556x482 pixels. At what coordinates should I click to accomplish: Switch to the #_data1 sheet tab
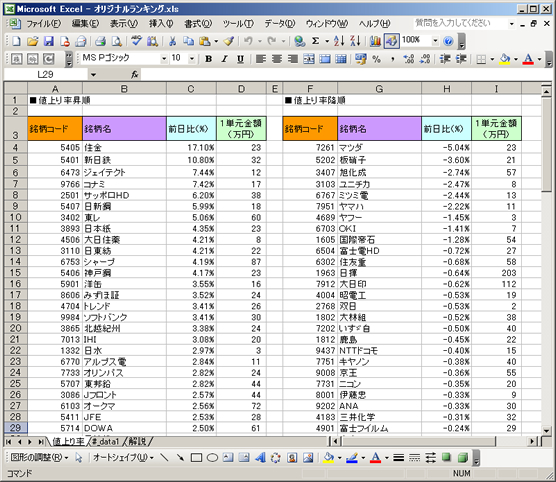(x=105, y=442)
